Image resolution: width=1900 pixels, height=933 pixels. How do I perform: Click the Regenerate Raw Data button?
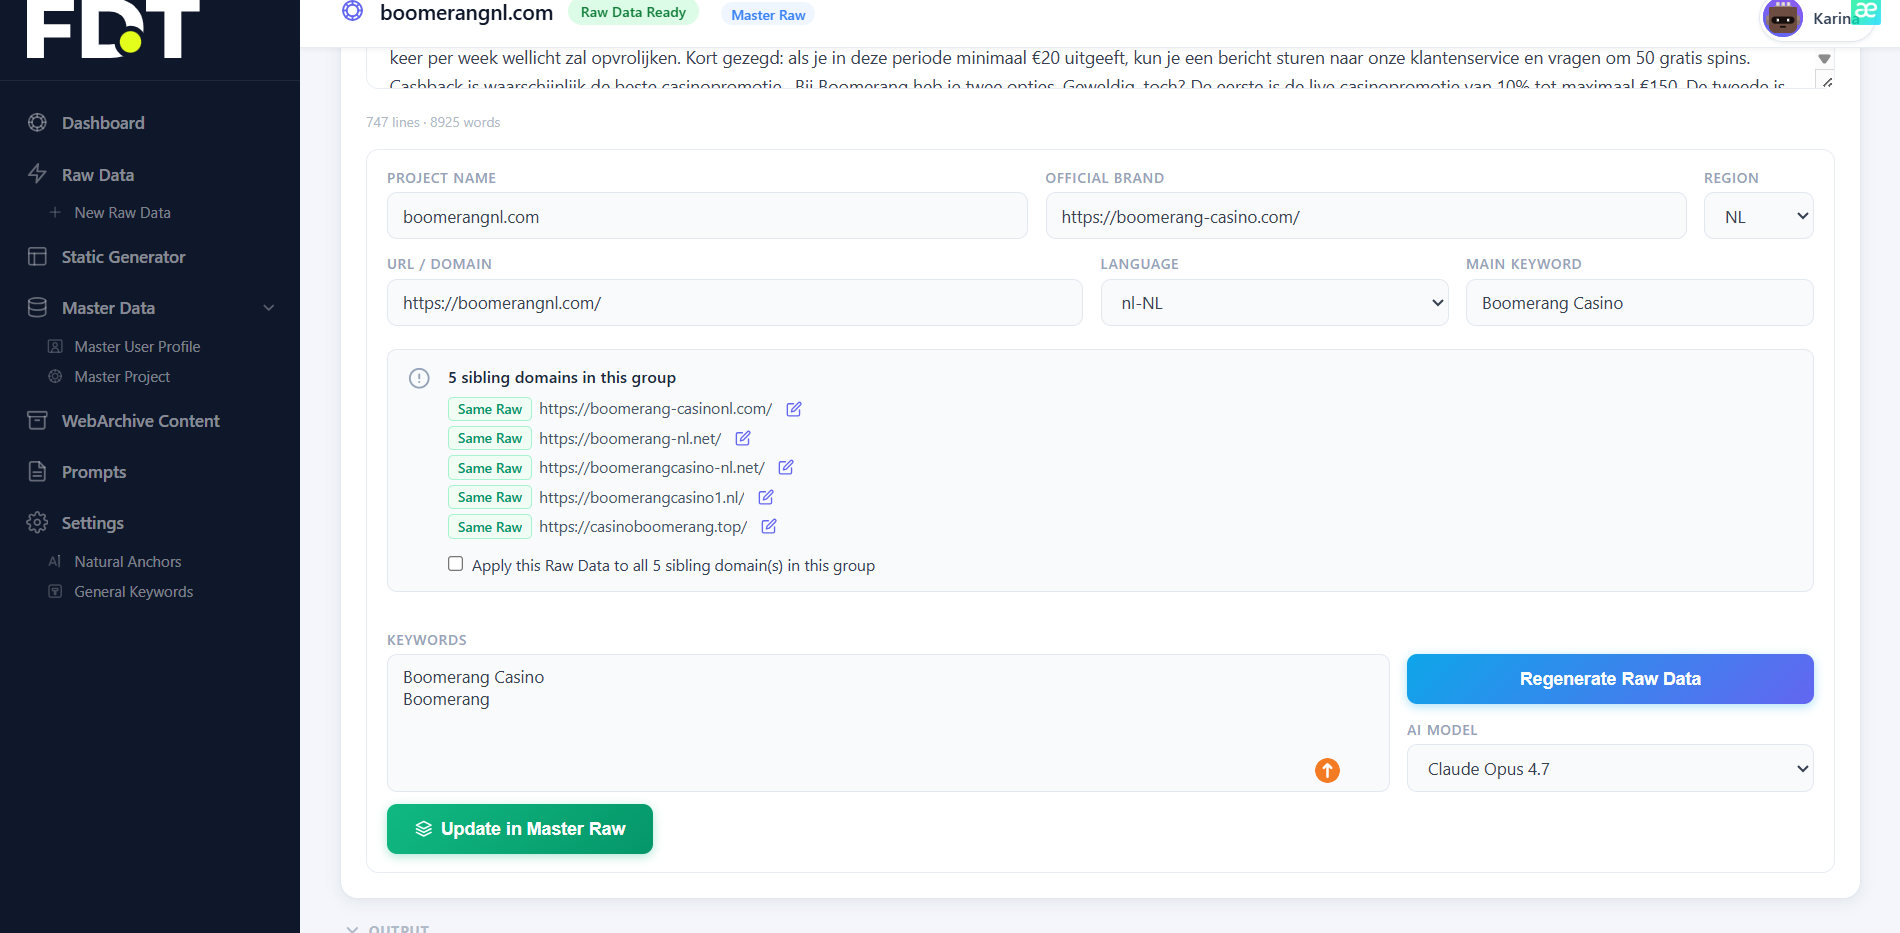click(1609, 679)
